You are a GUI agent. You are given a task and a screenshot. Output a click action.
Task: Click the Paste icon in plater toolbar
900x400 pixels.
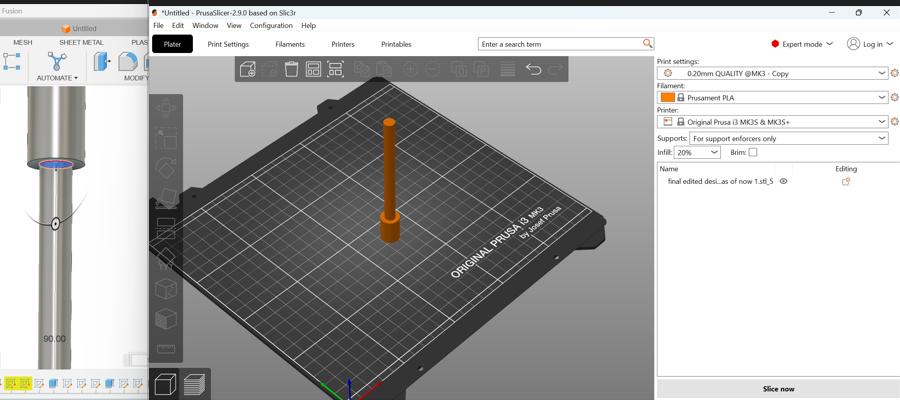click(383, 69)
